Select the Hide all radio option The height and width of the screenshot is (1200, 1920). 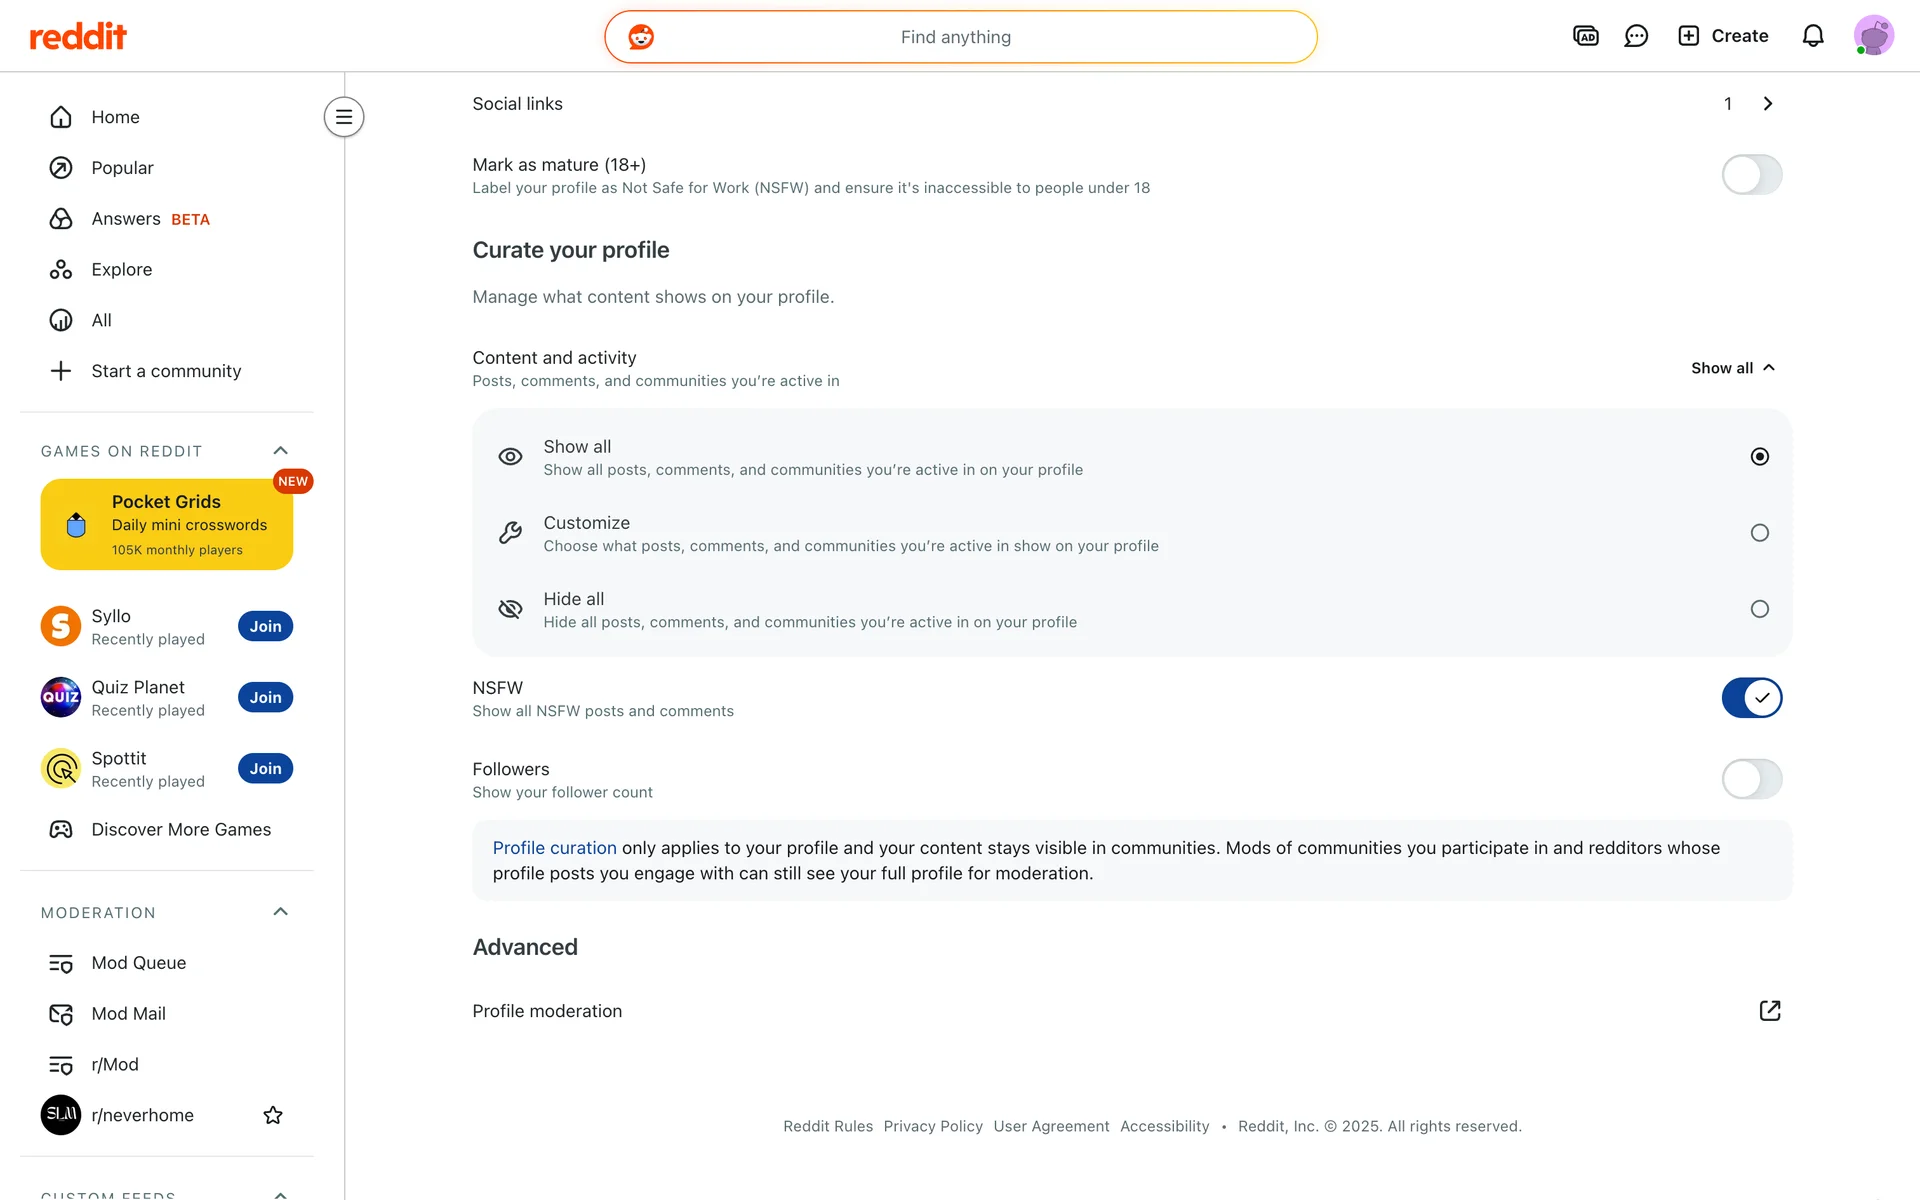(1759, 609)
